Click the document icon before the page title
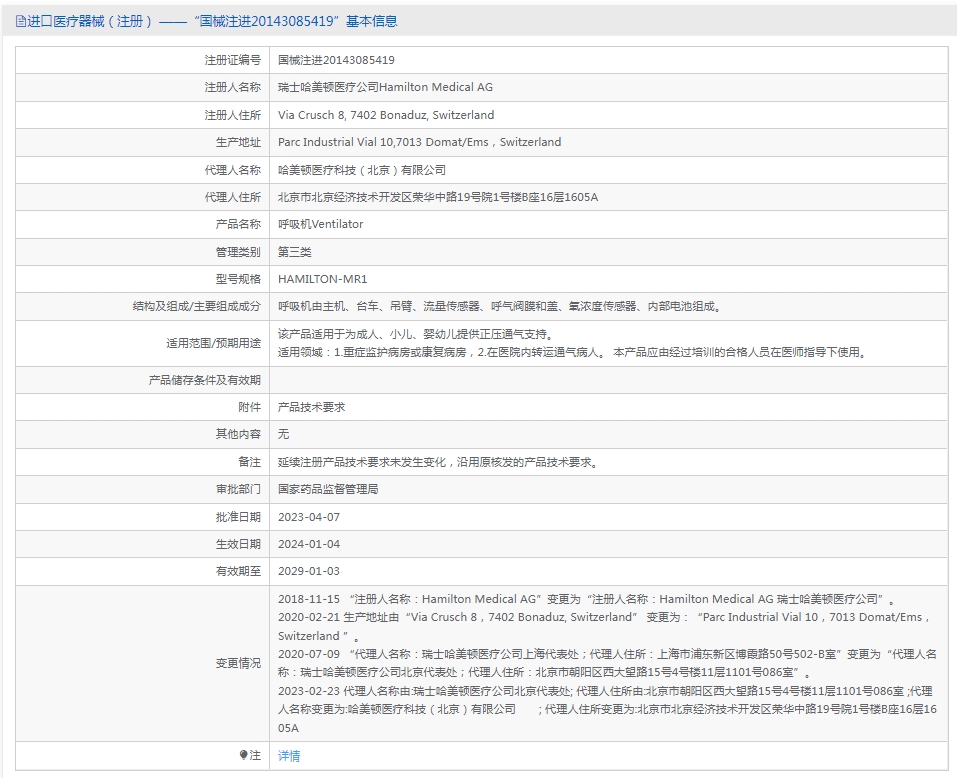This screenshot has height=778, width=957. [x=21, y=21]
